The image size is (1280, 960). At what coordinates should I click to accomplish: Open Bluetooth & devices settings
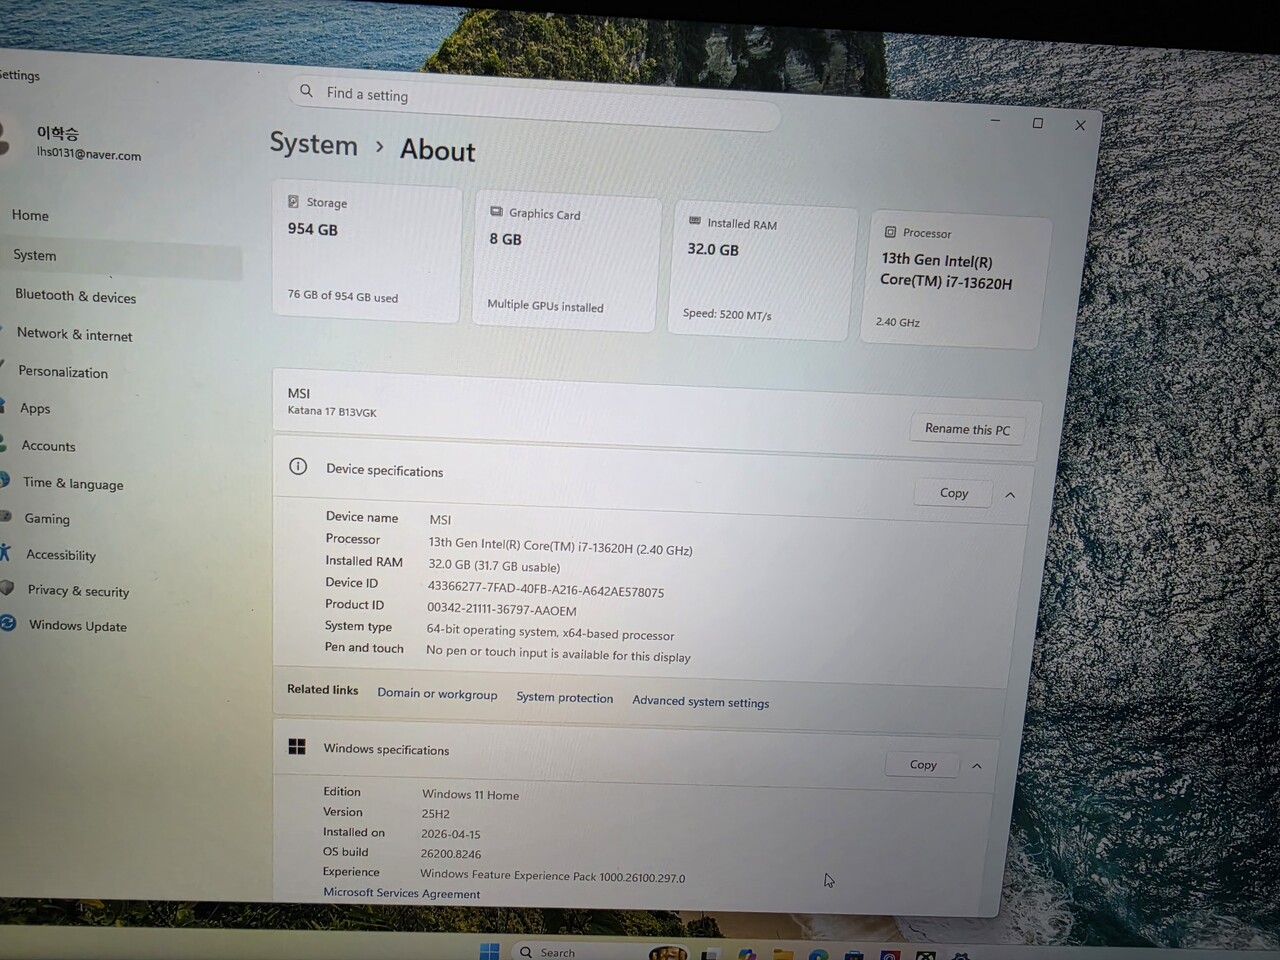[x=75, y=296]
